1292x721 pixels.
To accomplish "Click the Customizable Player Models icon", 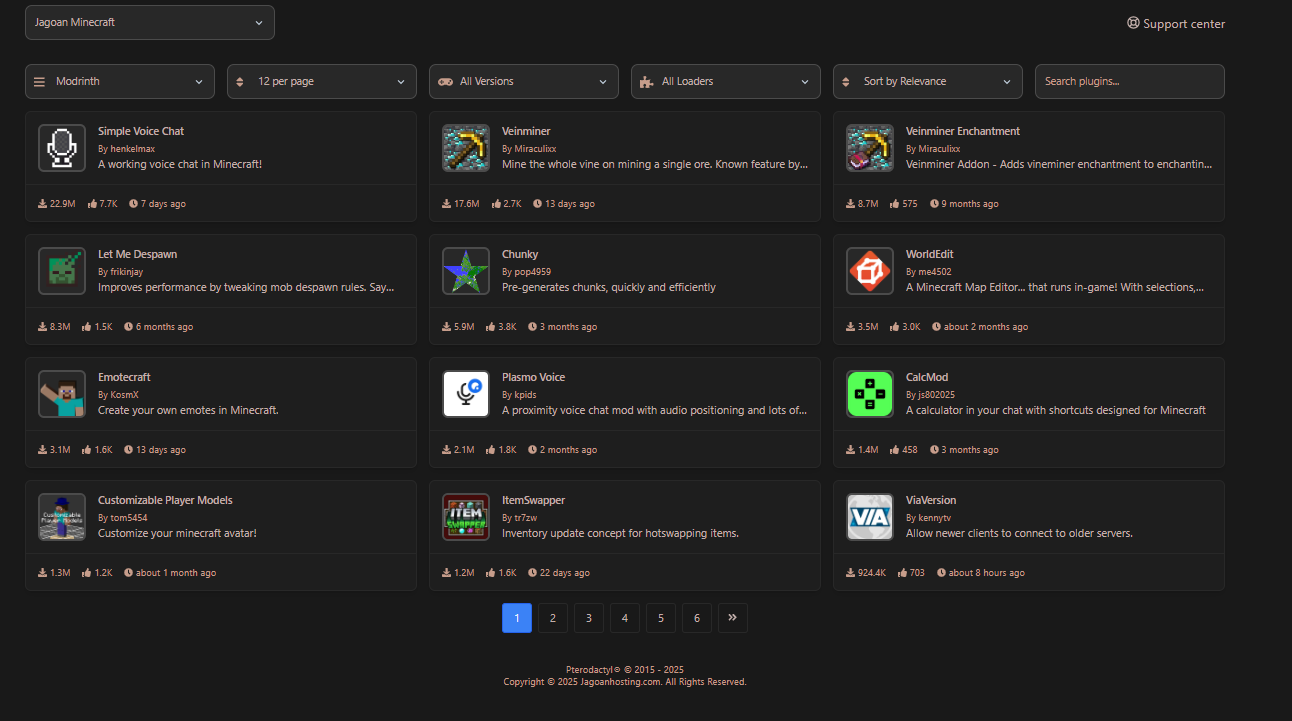I will tap(62, 517).
